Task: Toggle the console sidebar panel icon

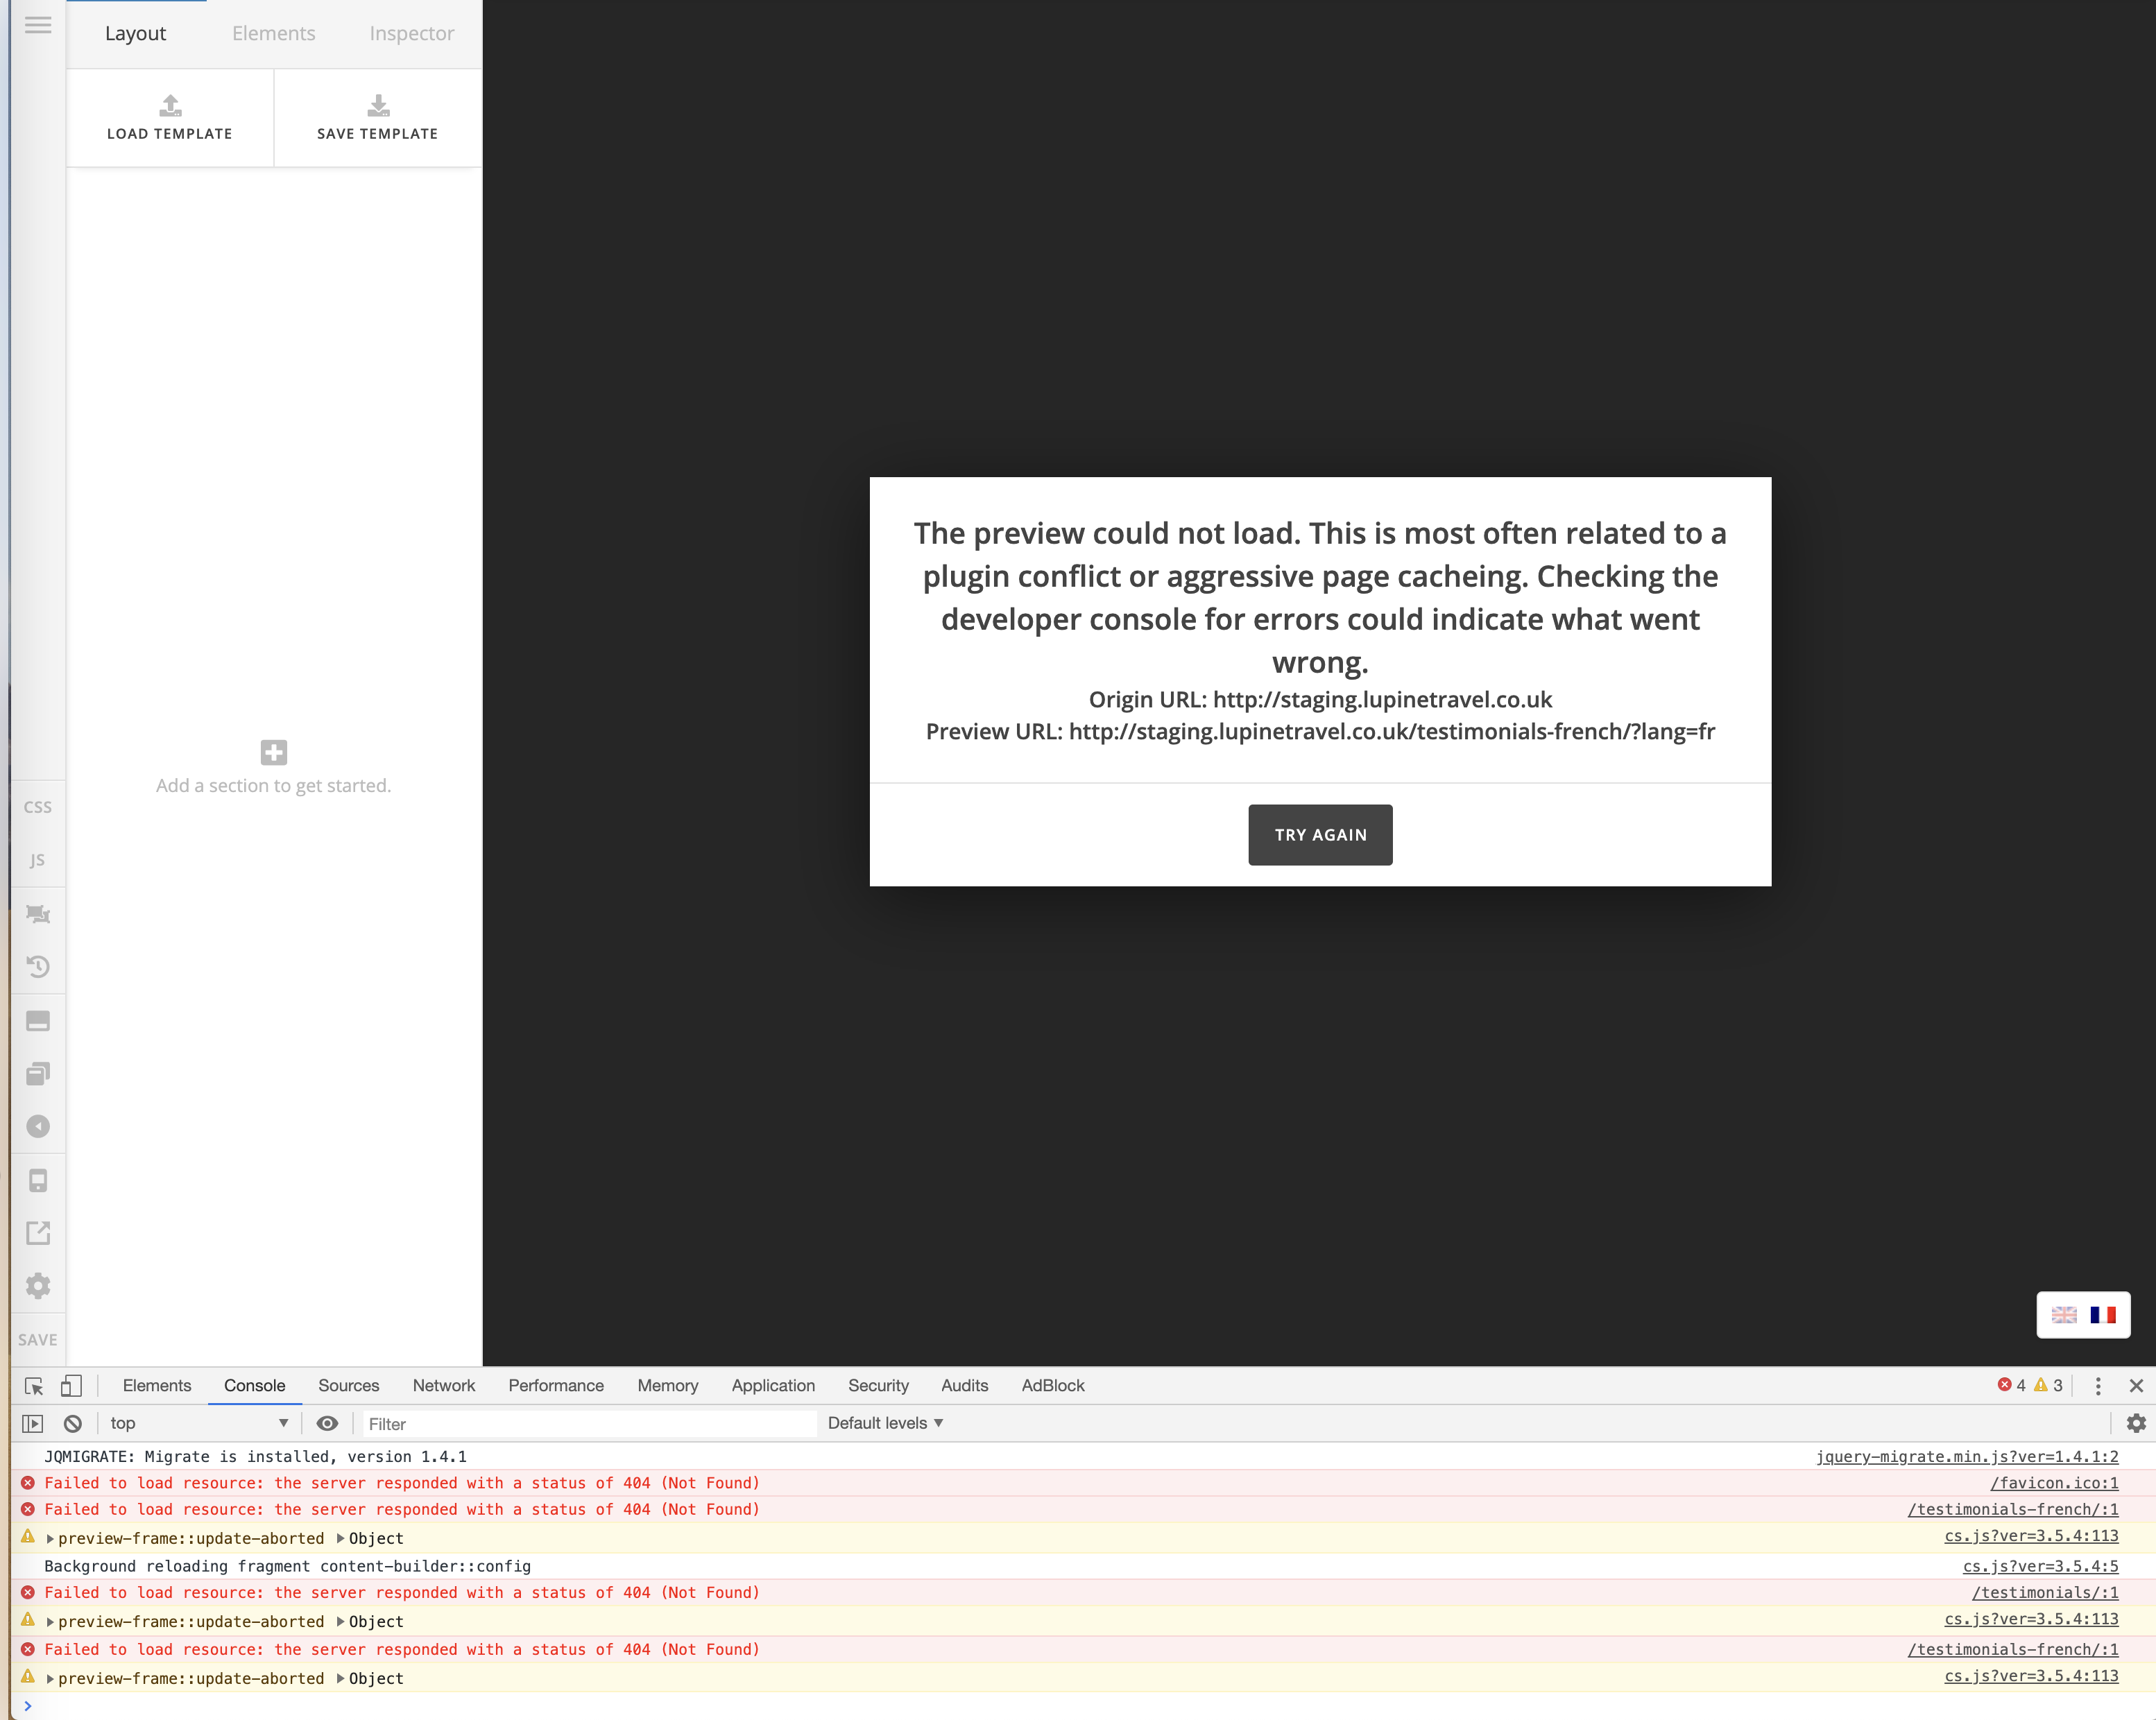Action: [33, 1423]
